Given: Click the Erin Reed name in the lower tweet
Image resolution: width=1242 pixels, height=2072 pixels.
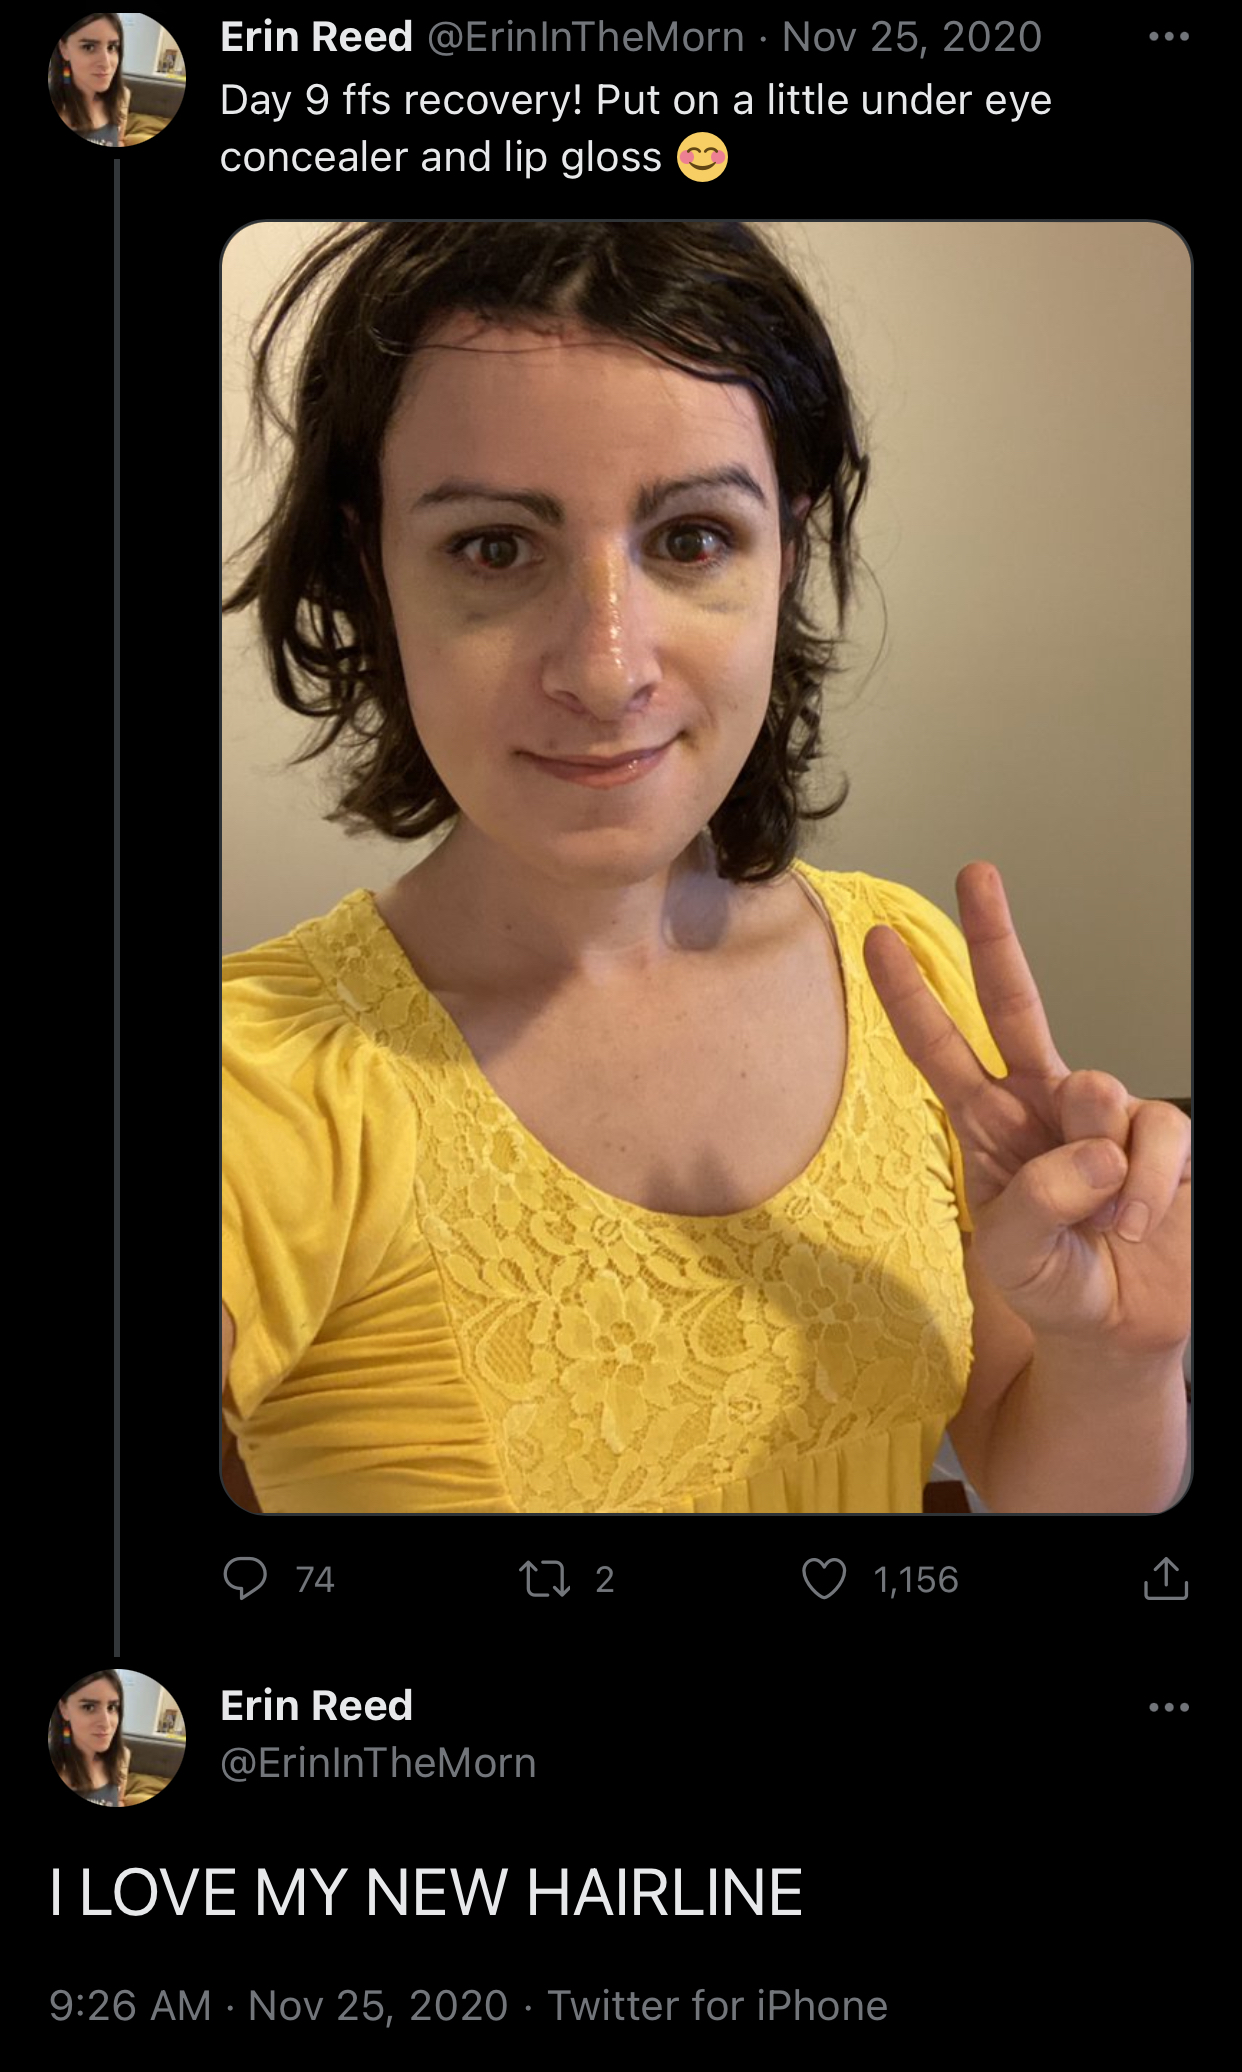Looking at the screenshot, I should point(316,1706).
